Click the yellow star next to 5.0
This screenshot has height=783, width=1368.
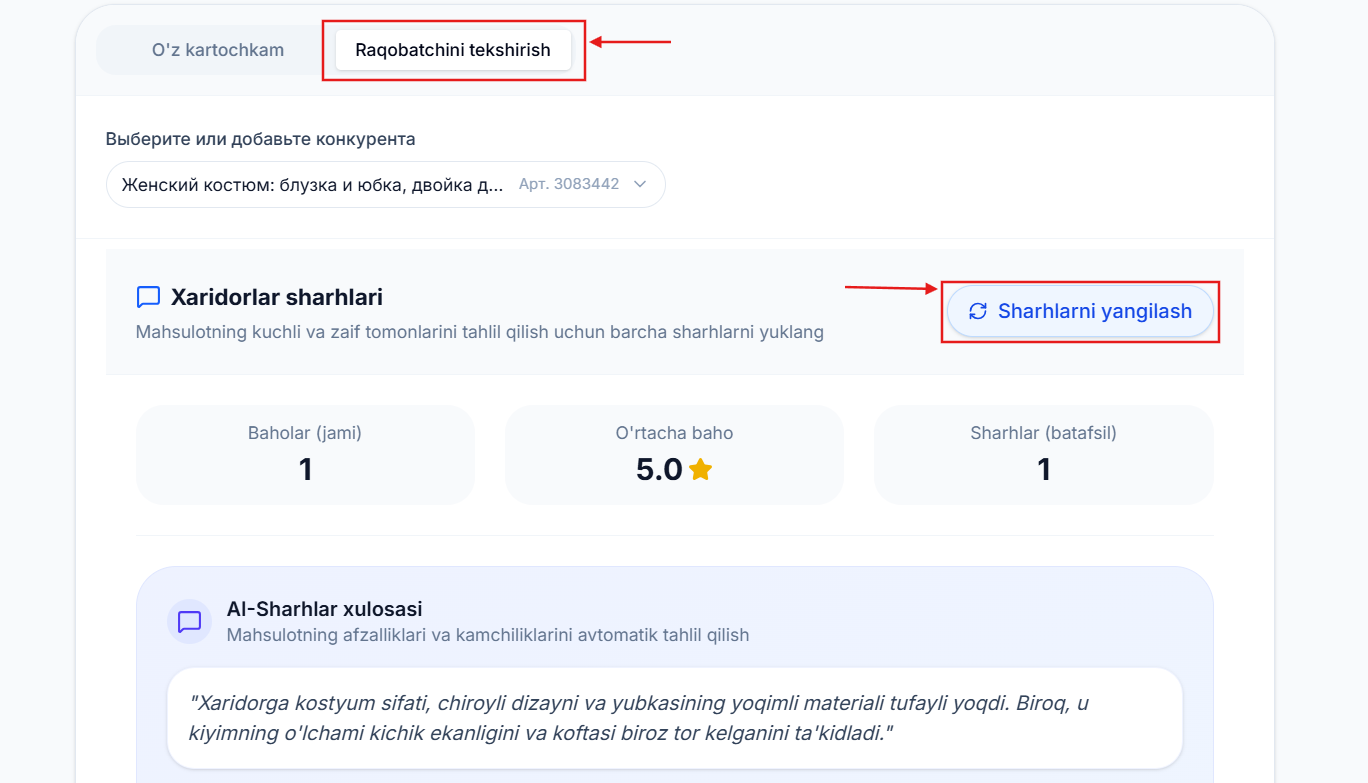700,469
